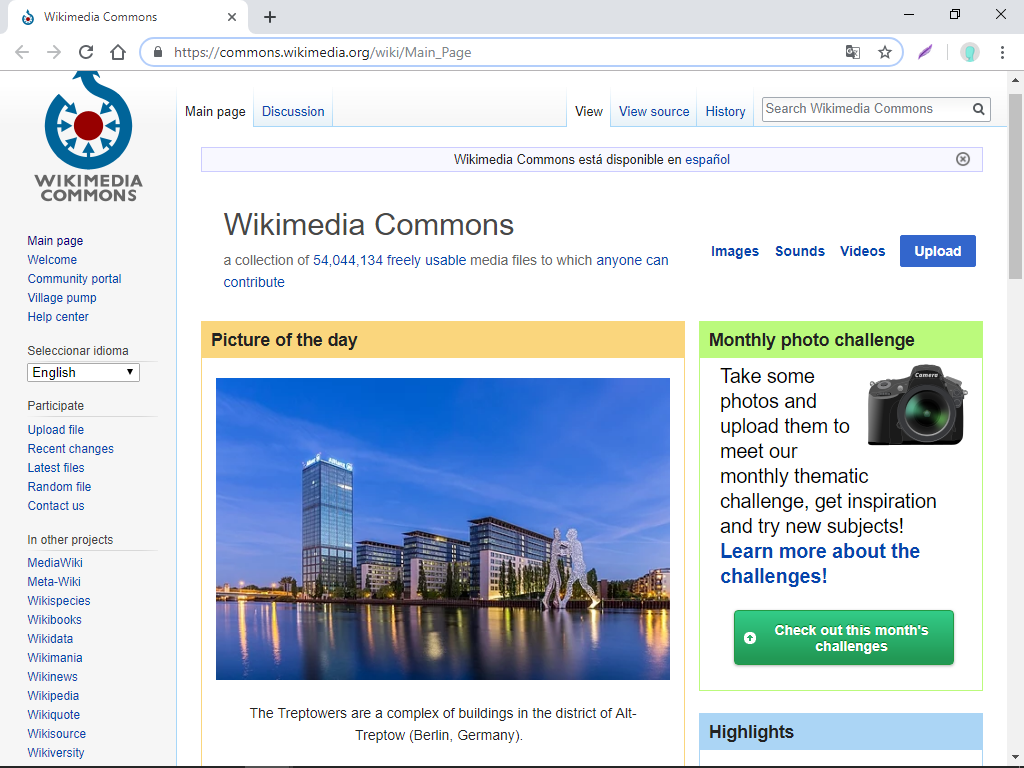Click the scrollbar down arrow
The image size is (1024, 768).
point(1015,758)
